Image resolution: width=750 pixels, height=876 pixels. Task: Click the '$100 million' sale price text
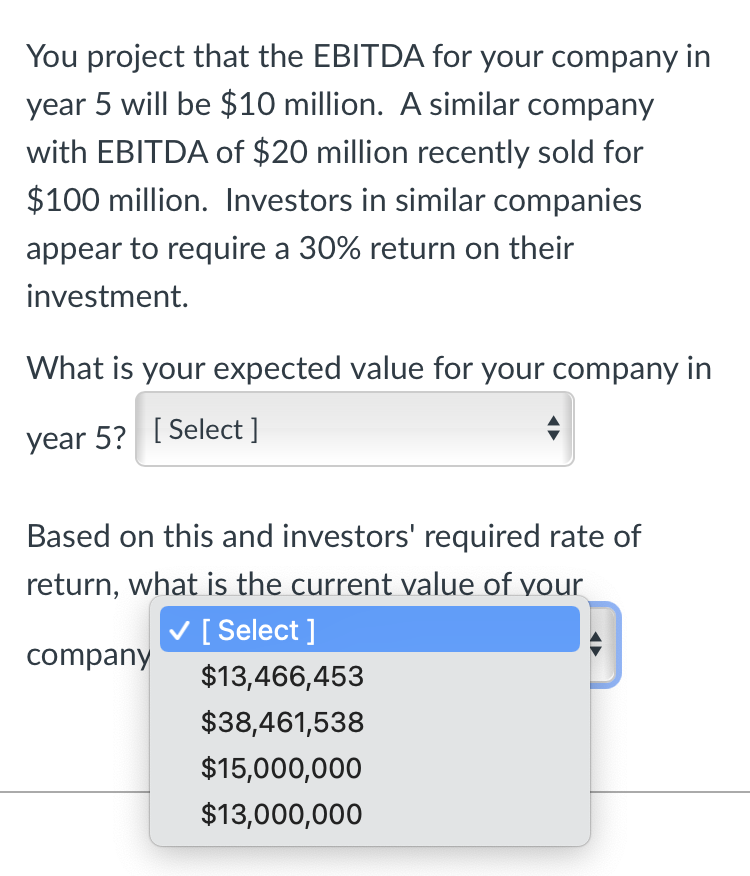pos(115,201)
